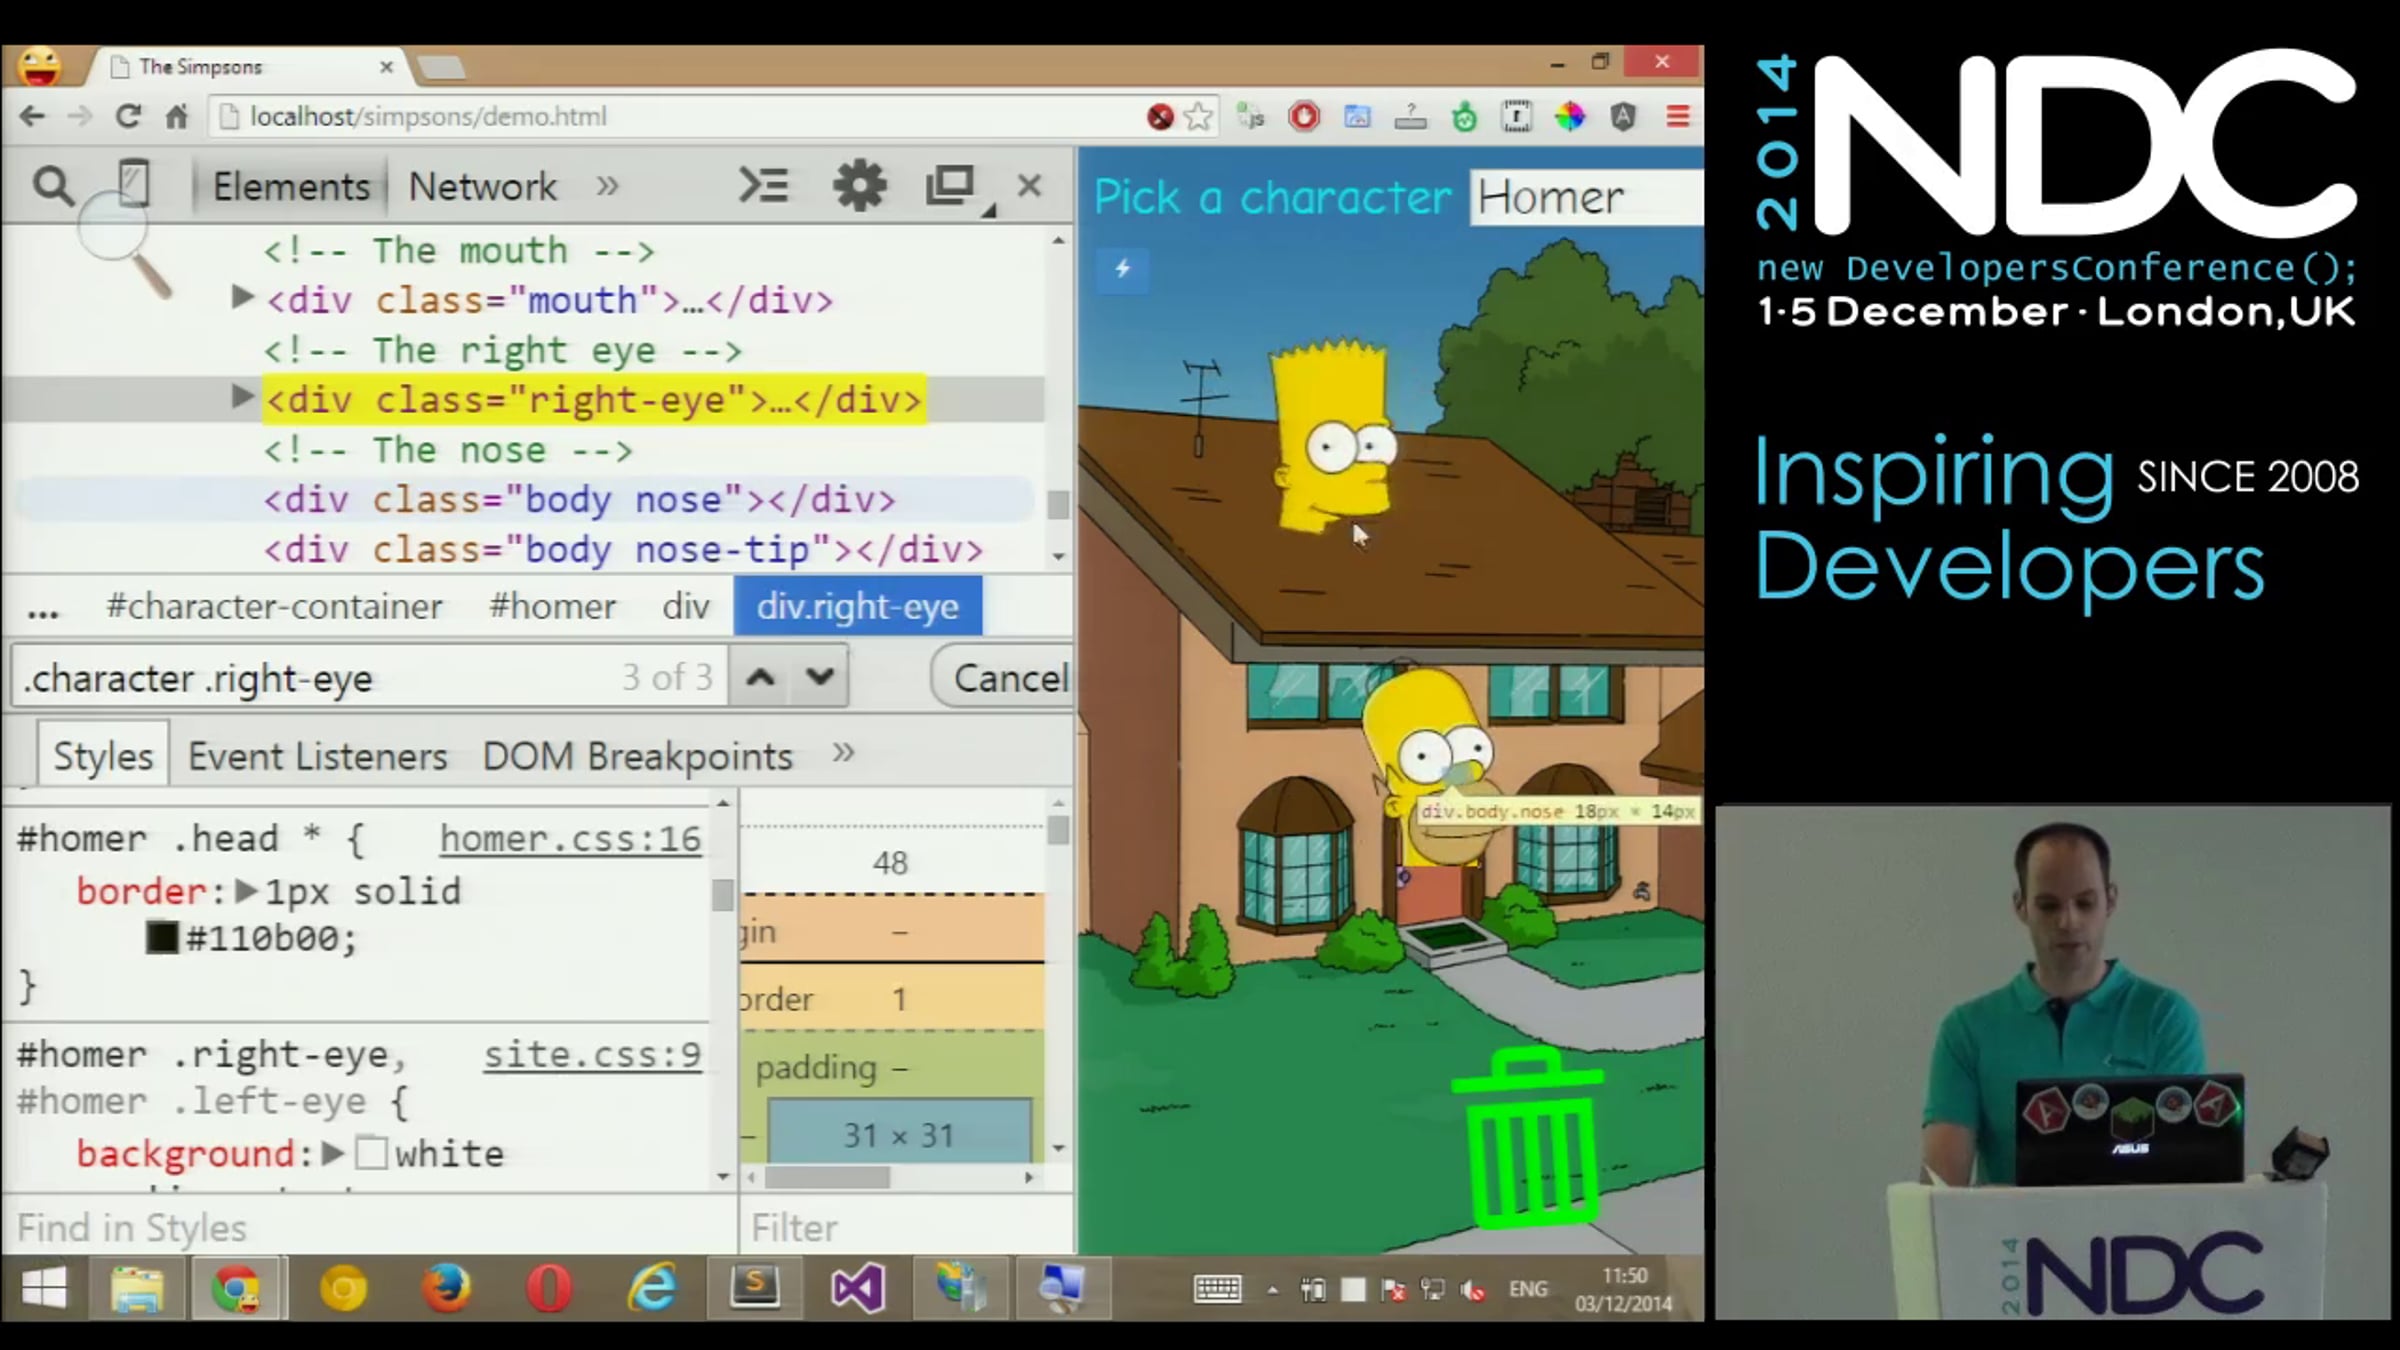Expand the background shorthand property triangle
2400x1350 pixels.
click(333, 1153)
